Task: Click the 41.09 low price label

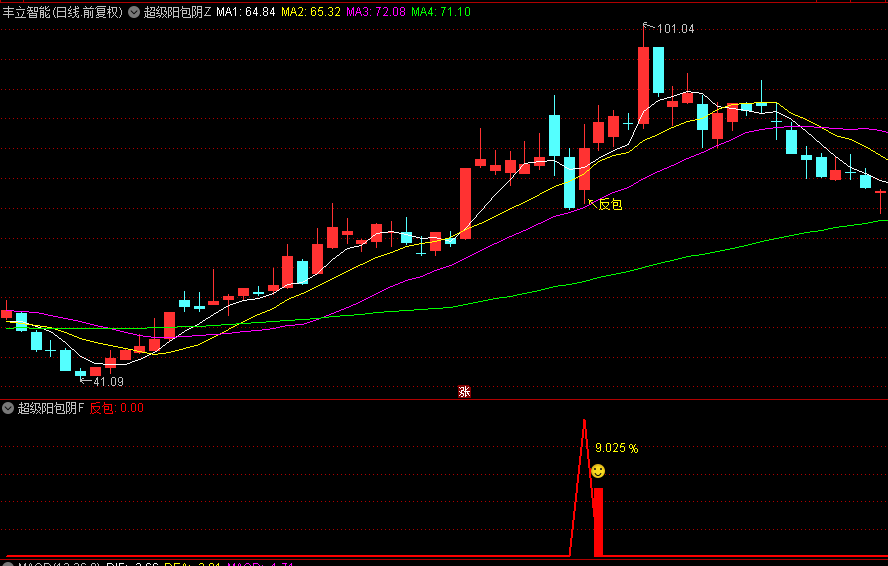Action: pos(108,382)
